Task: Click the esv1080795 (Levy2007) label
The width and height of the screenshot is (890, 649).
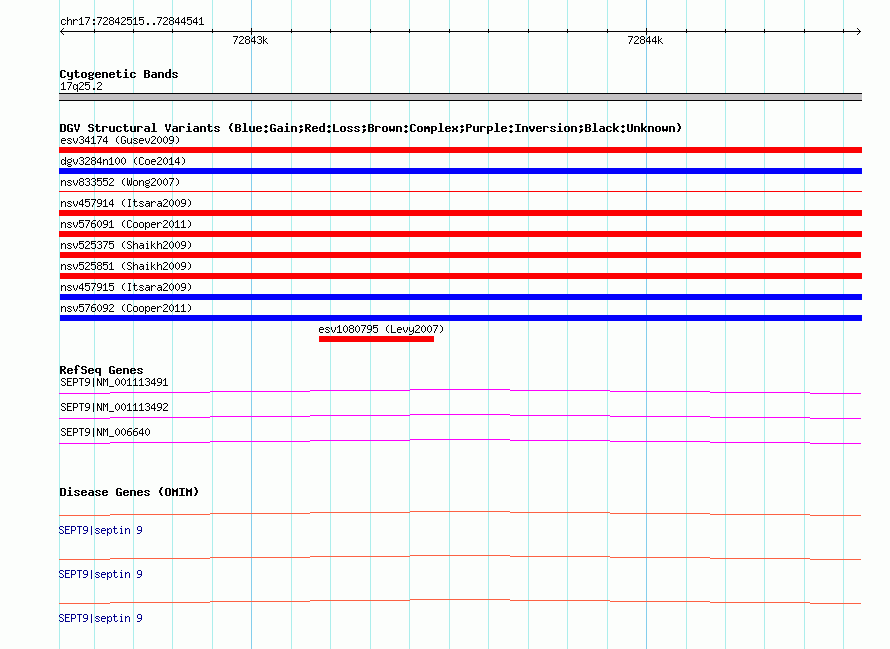Action: [x=381, y=329]
